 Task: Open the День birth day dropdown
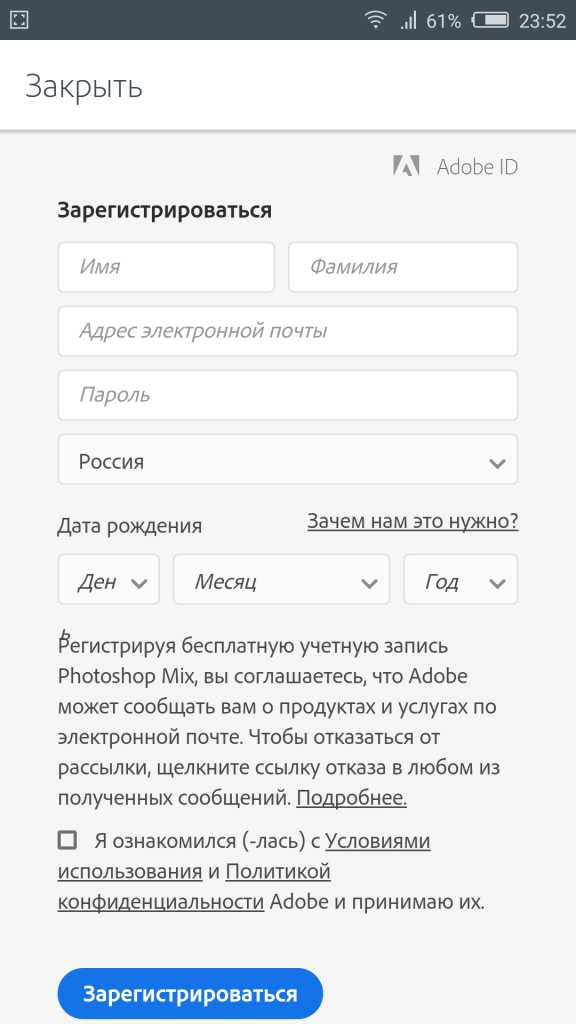pos(108,579)
